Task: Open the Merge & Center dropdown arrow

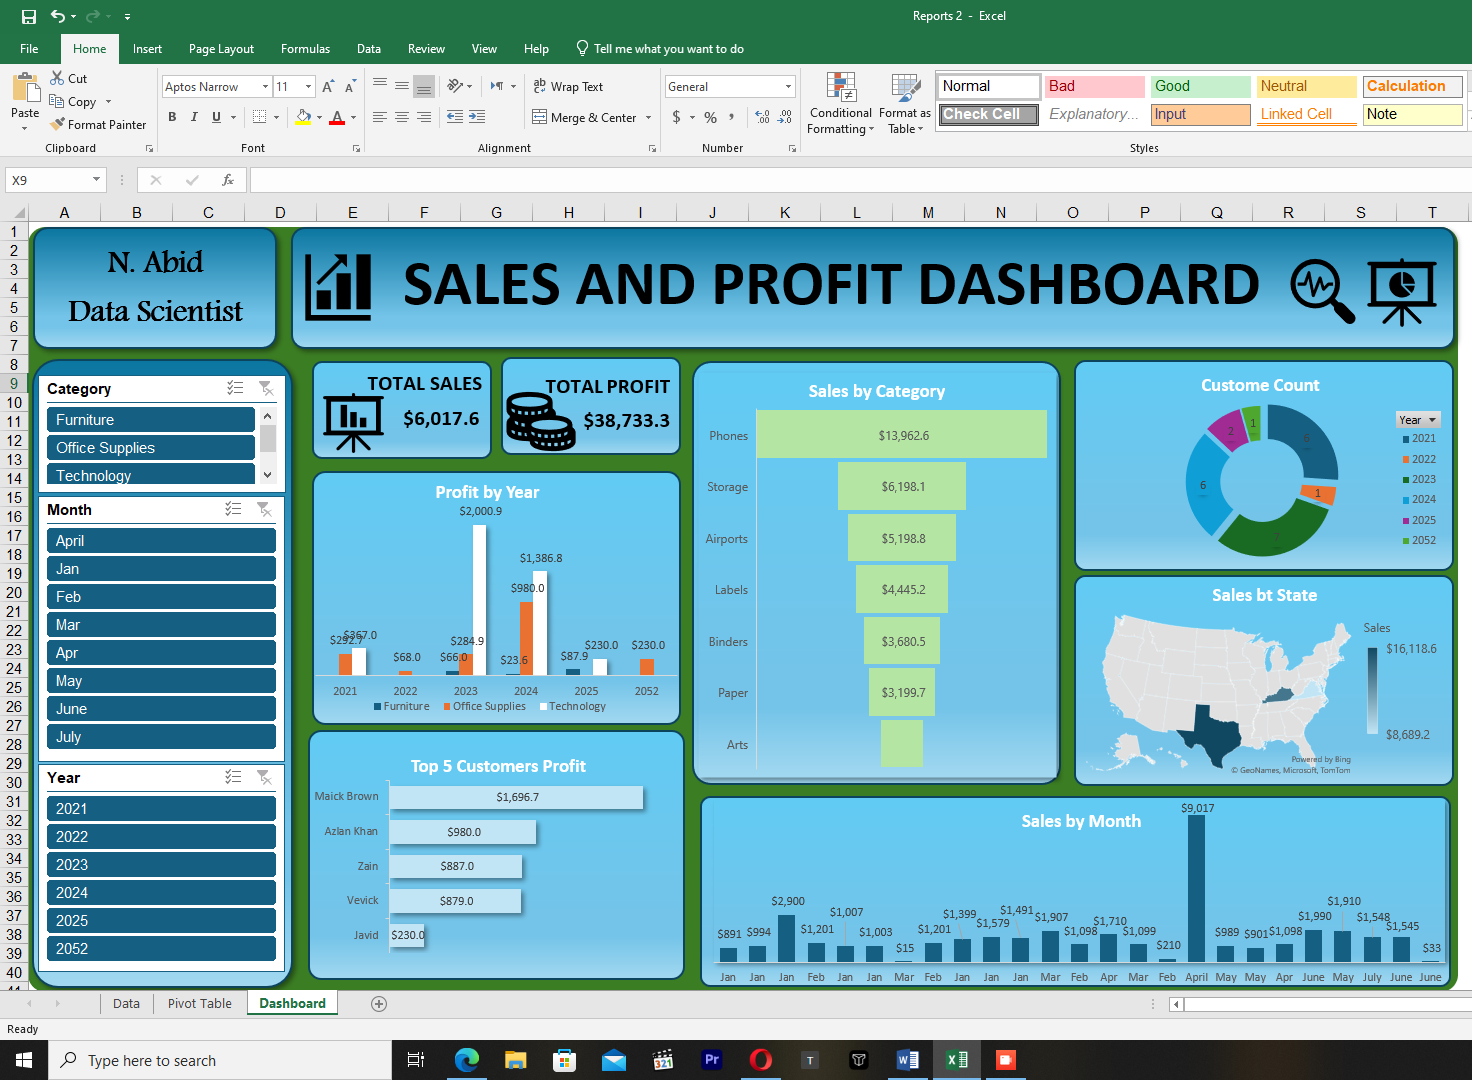Action: tap(649, 118)
